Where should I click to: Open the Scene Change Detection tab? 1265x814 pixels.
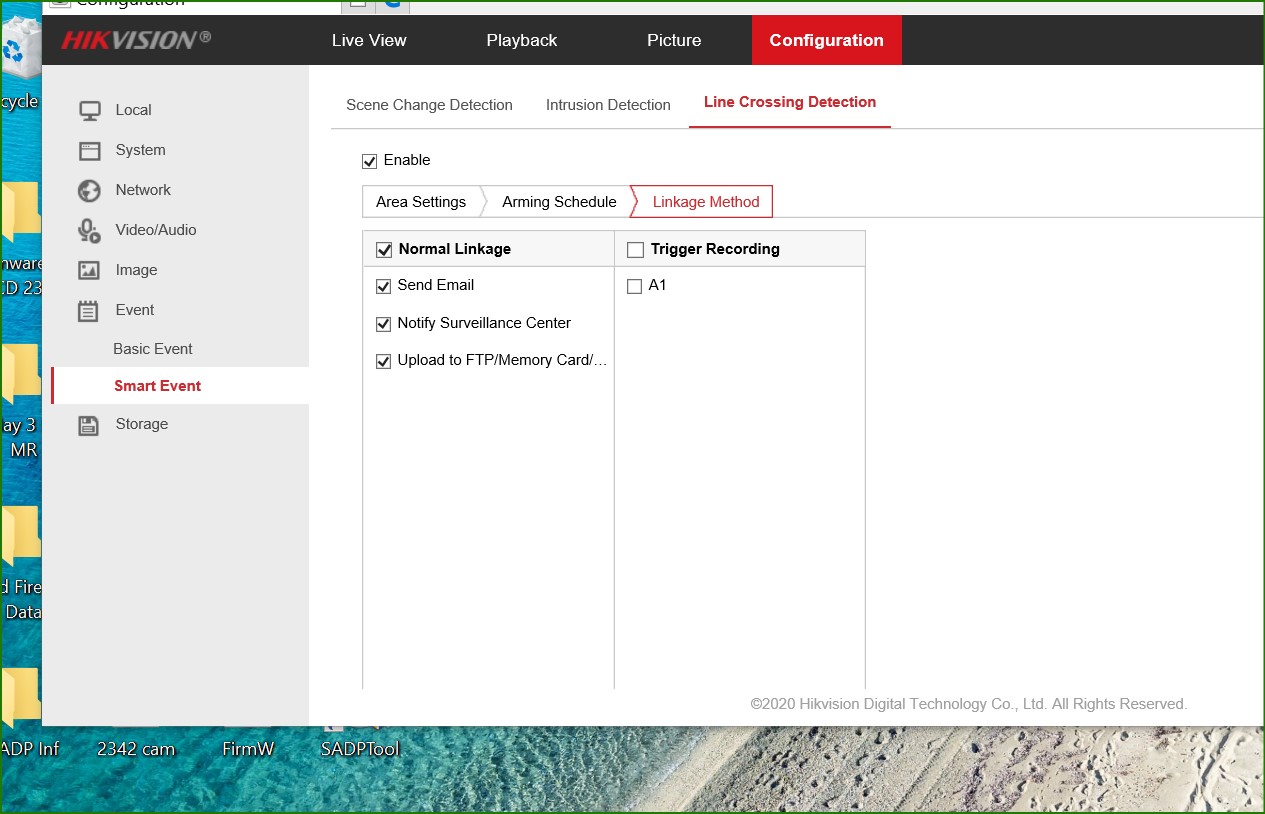(x=429, y=105)
